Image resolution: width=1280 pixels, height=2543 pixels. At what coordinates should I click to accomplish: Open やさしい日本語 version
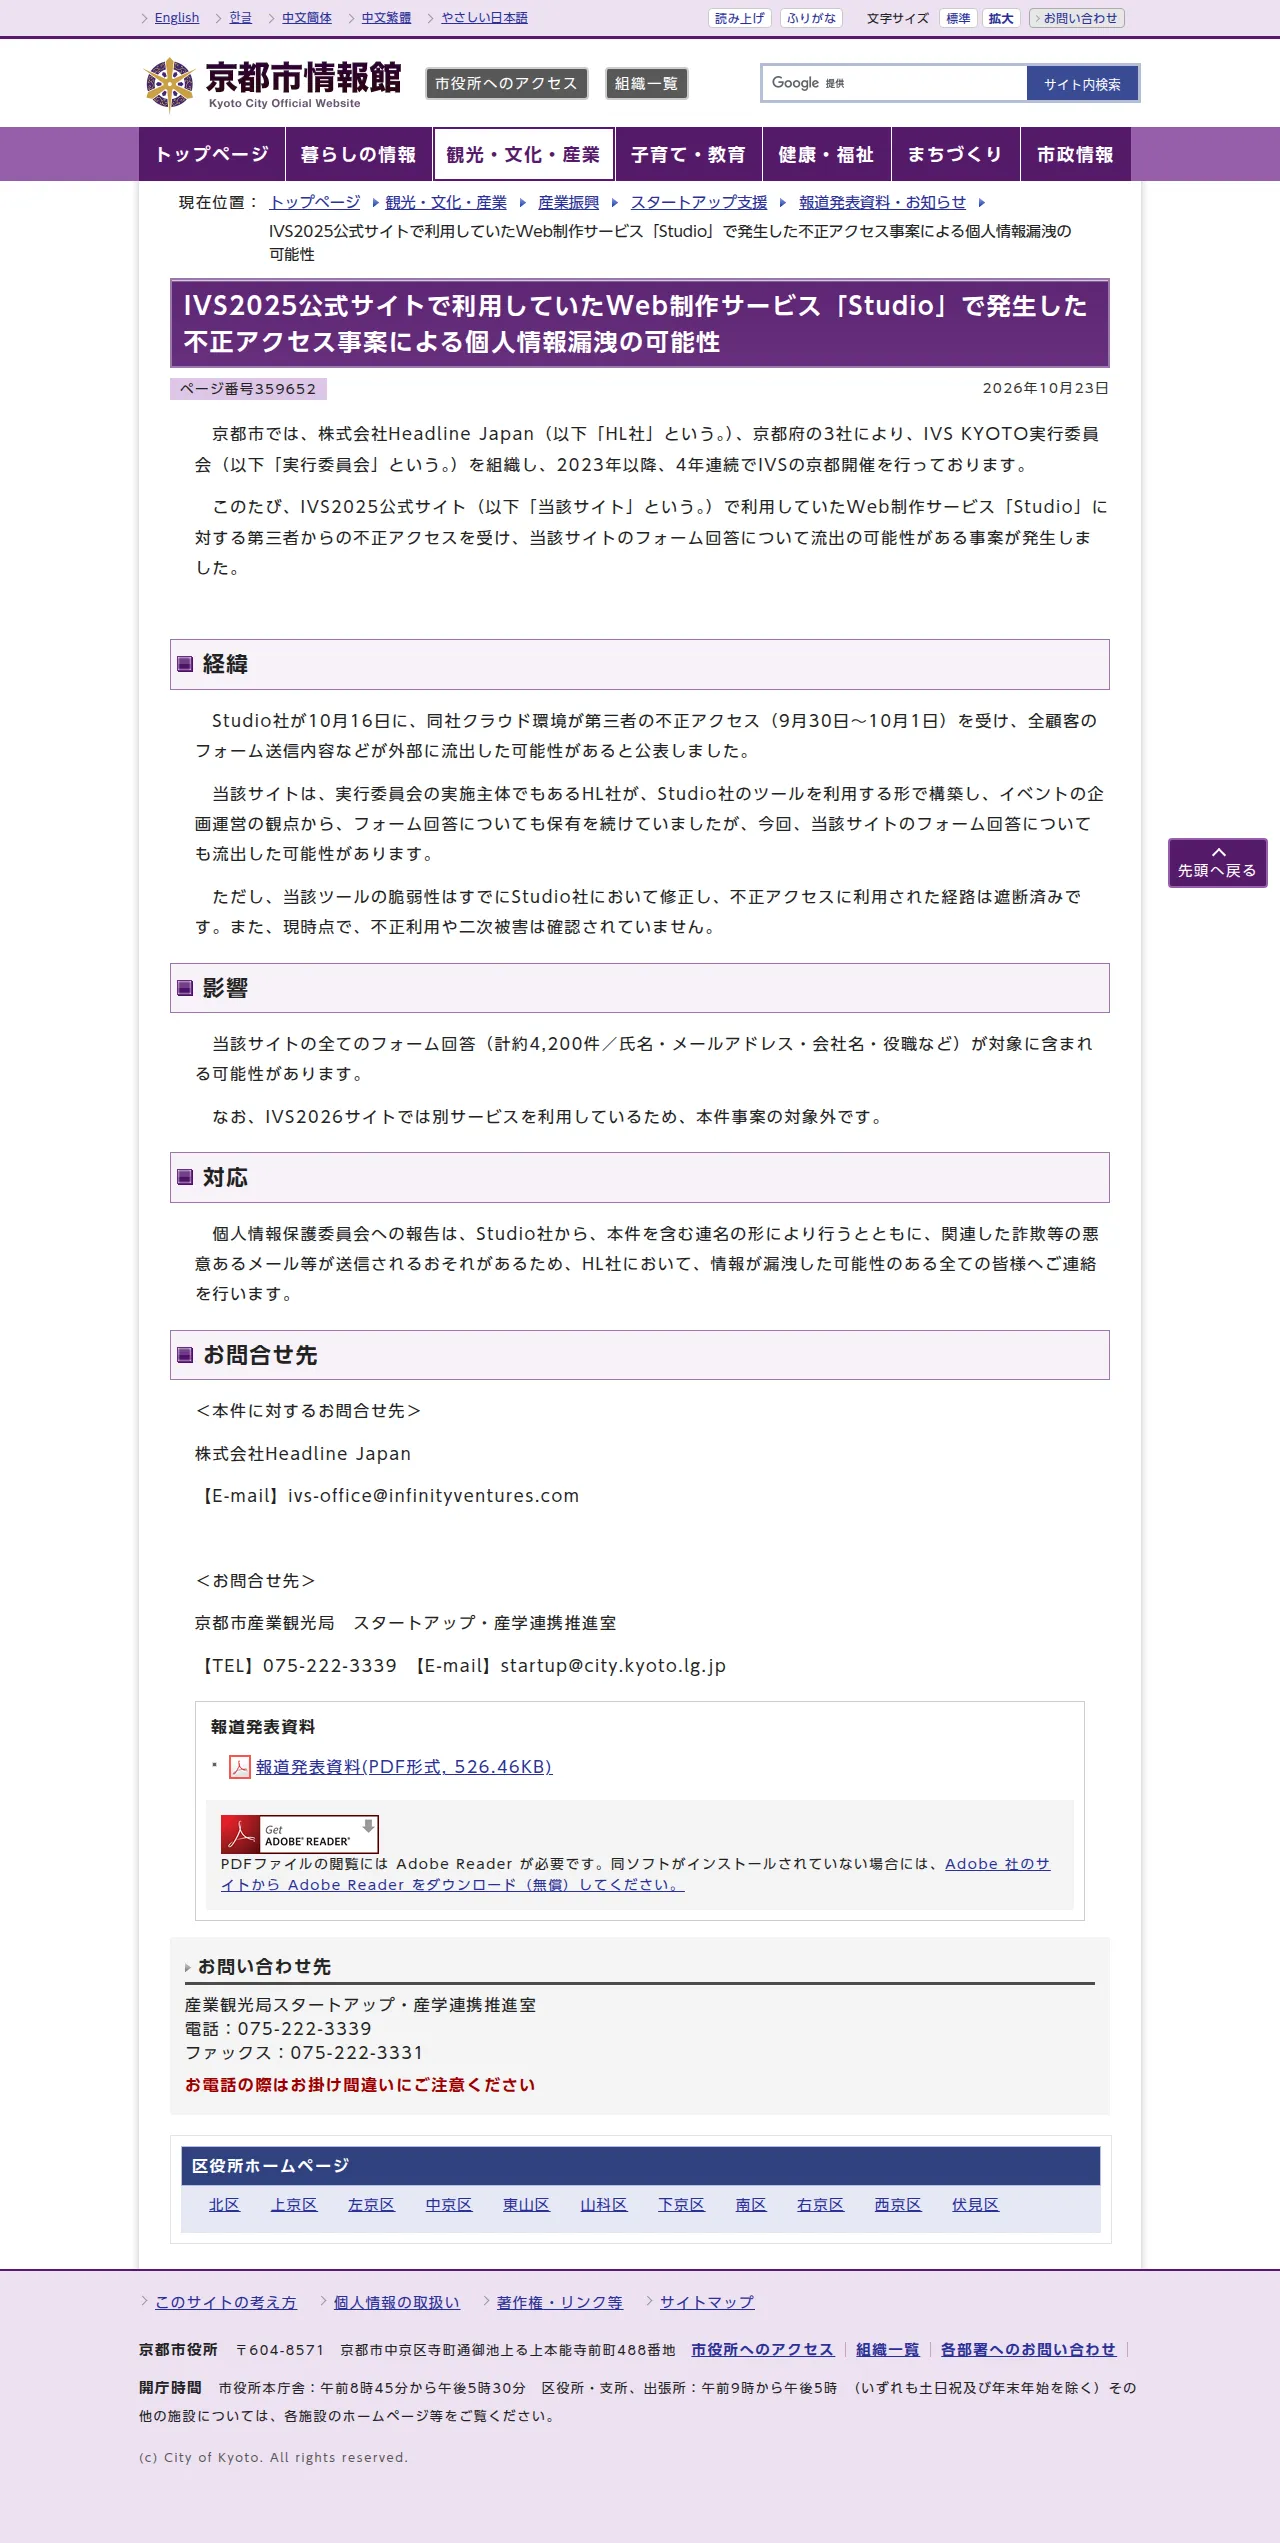pos(484,18)
